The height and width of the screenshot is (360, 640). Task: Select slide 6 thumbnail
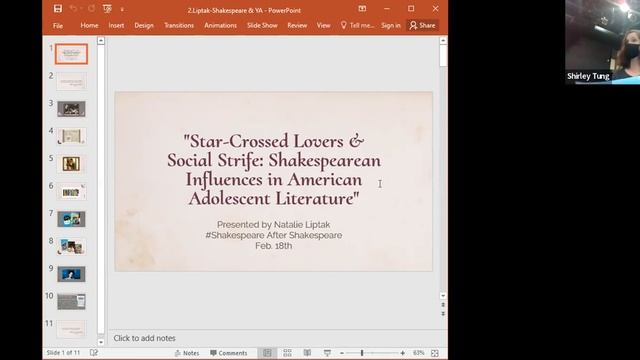(71, 192)
